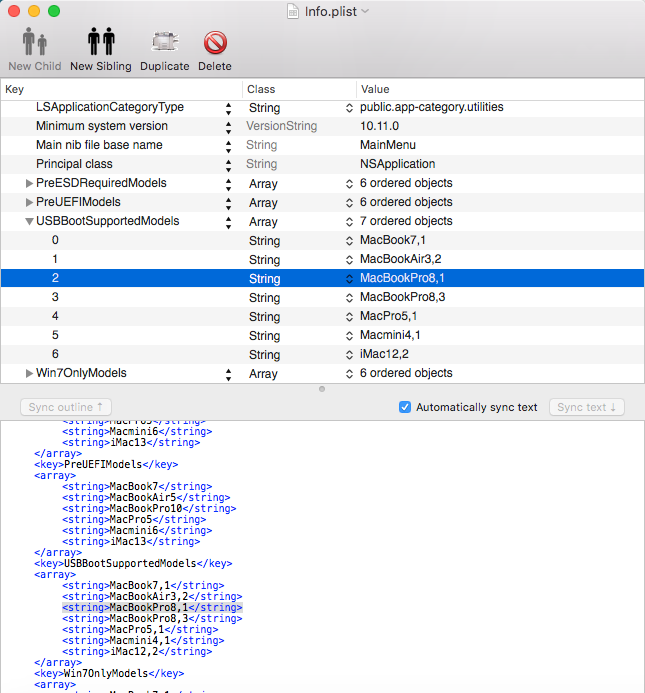
Task: Click key stepper for LSApplicationCategoryType
Action: pyautogui.click(x=228, y=109)
